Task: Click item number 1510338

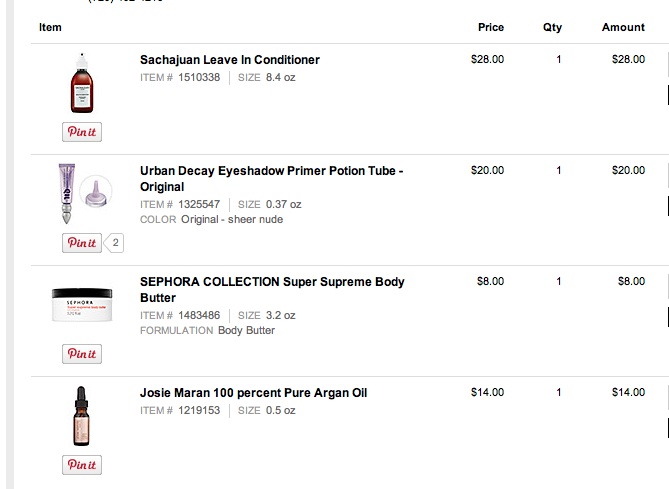Action: [x=199, y=77]
